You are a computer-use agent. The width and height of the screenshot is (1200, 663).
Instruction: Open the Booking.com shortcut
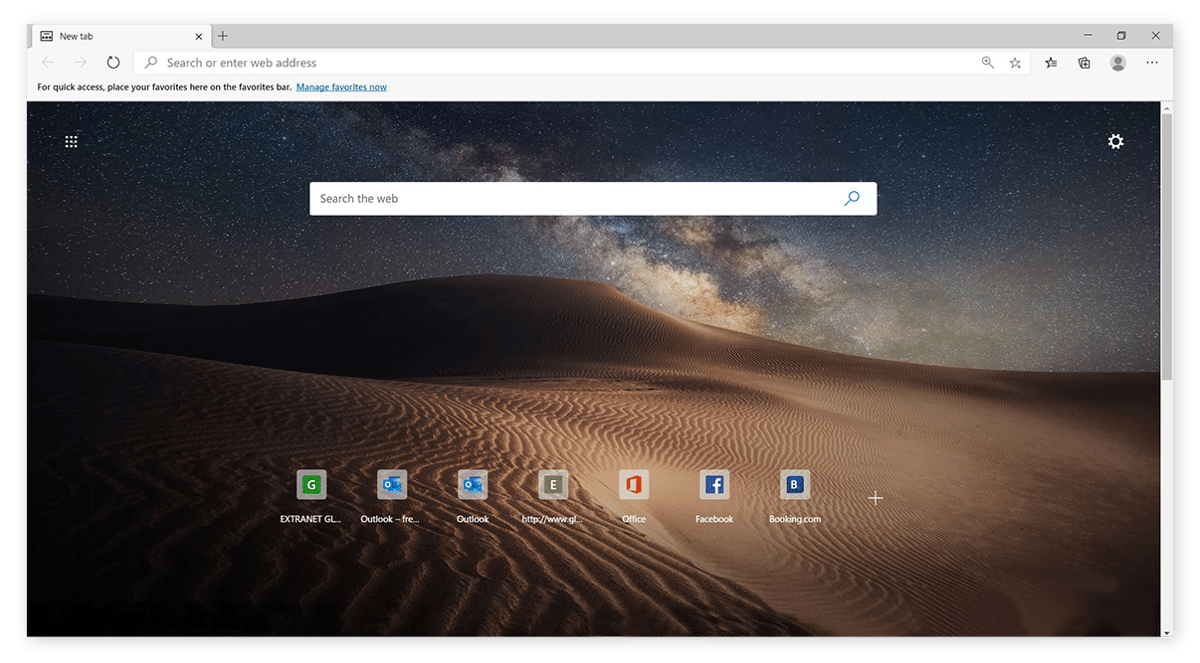[794, 485]
